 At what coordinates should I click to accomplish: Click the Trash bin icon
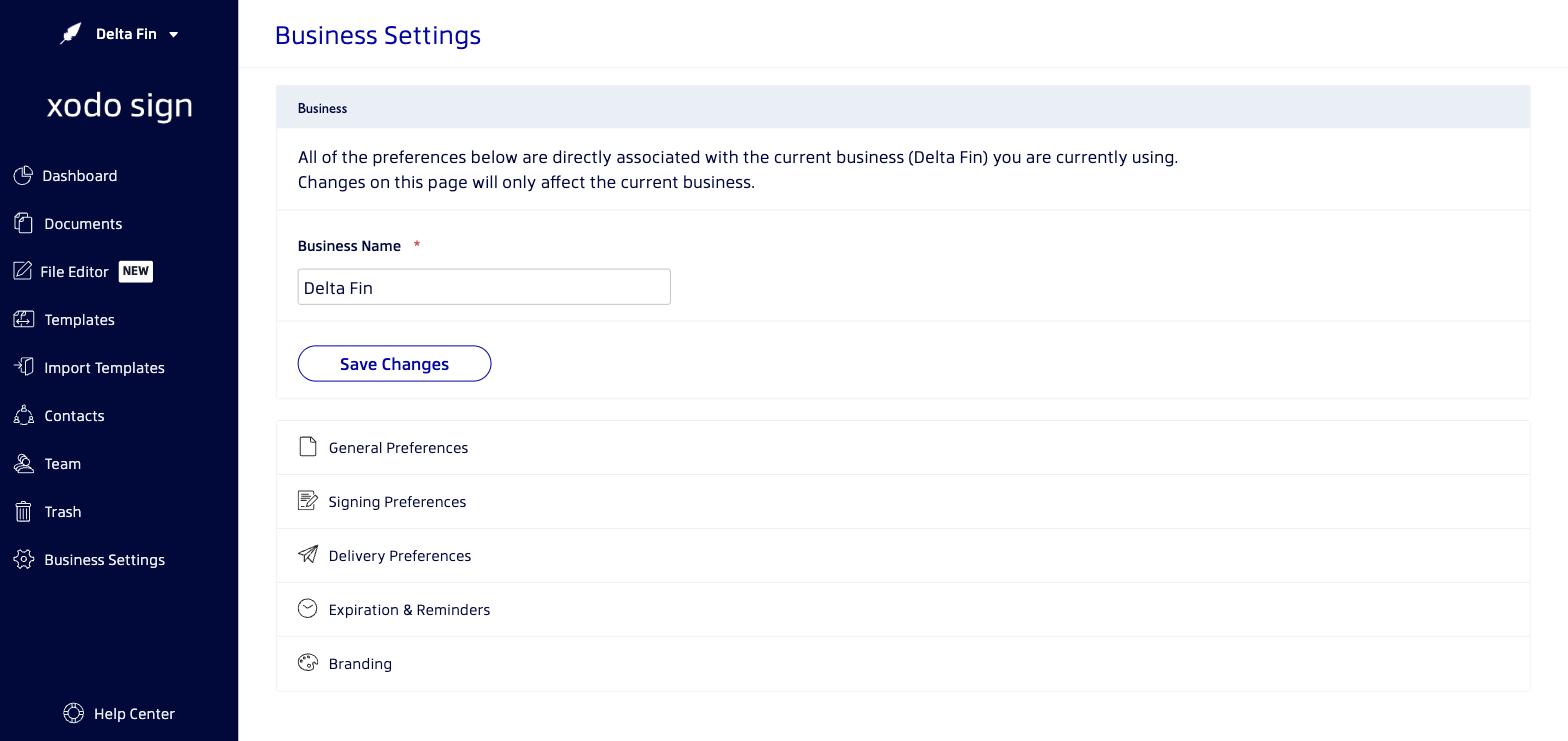tap(24, 511)
